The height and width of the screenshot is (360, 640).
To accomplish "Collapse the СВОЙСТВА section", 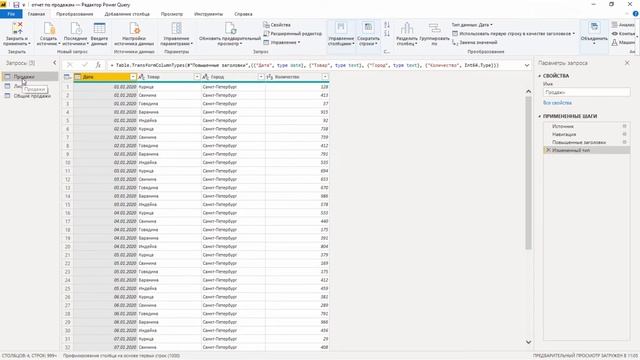I will [540, 76].
